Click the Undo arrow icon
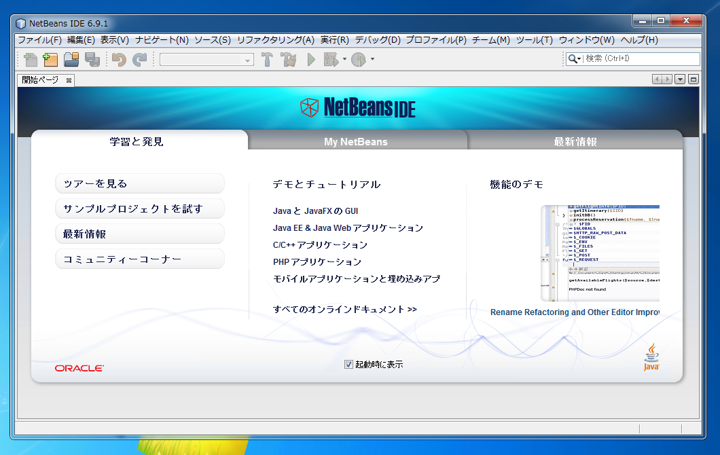 click(x=119, y=60)
